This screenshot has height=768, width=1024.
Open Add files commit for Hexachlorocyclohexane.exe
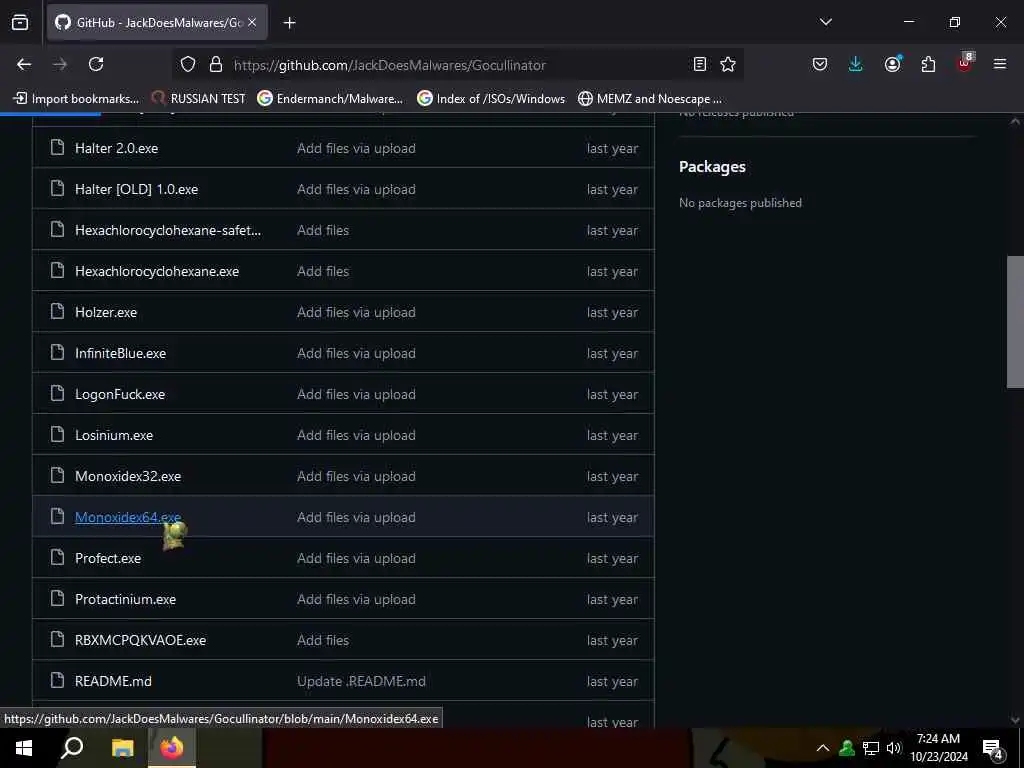click(x=323, y=271)
